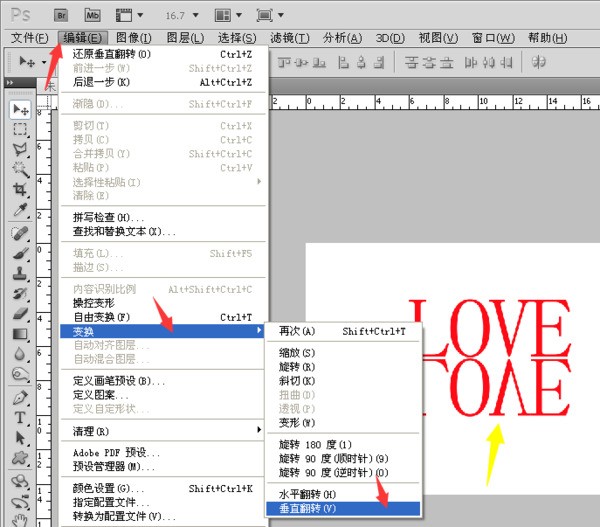Select the Dodge tool

pos(20,374)
